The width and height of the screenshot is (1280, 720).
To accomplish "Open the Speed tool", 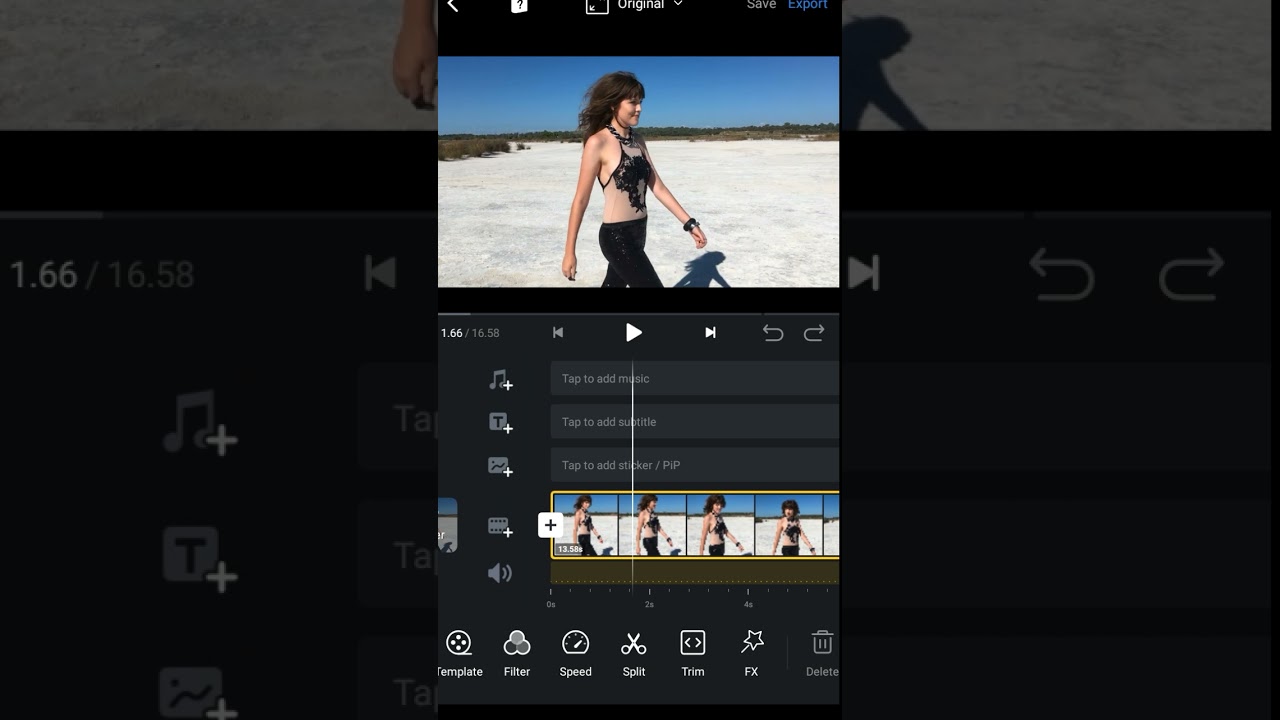I will tap(575, 654).
